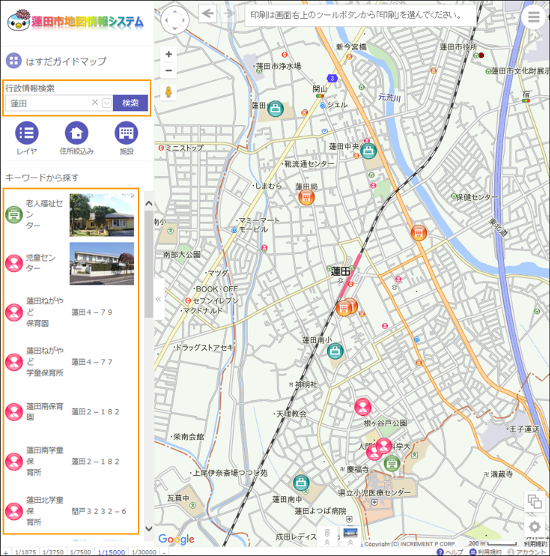Click the green welfare marker near 慶福寺
Viewport: 550px width, 556px height.
tap(392, 463)
